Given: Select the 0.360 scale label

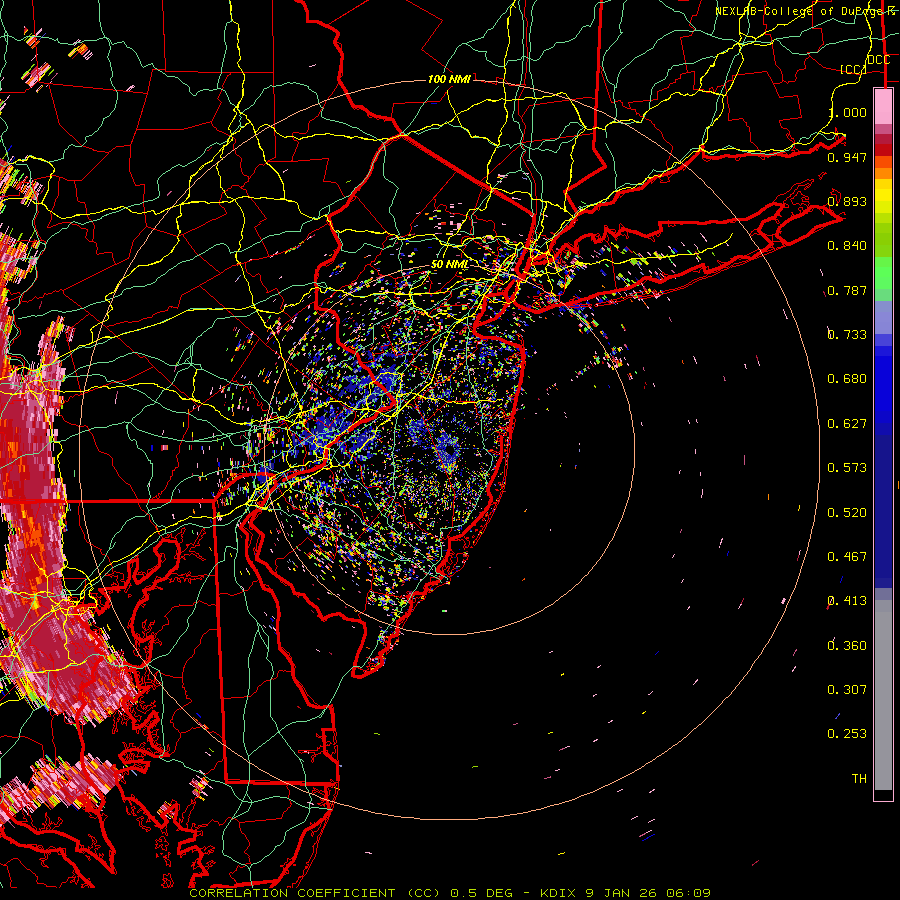Looking at the screenshot, I should pyautogui.click(x=847, y=646).
